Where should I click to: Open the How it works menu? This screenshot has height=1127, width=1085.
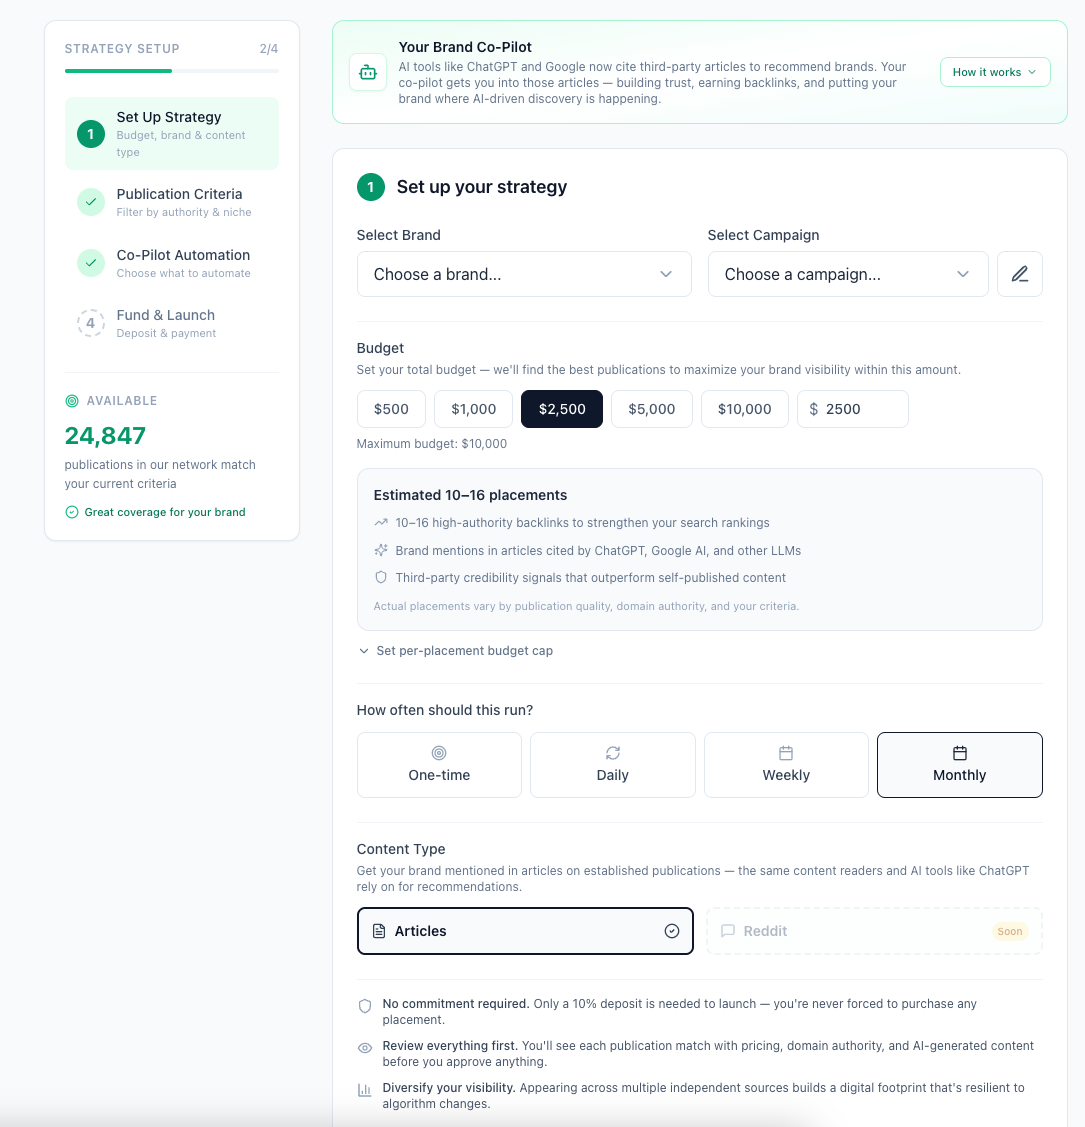pos(995,72)
